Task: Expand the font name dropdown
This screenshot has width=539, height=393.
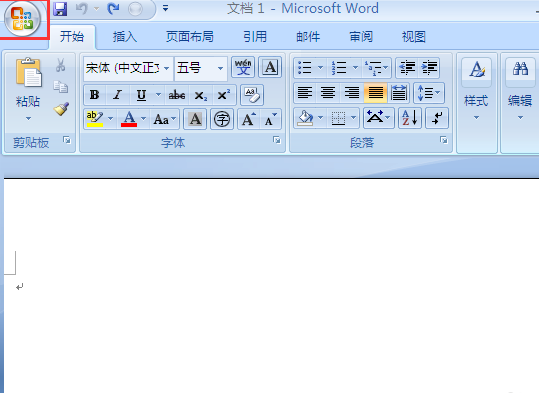Action: (x=166, y=68)
